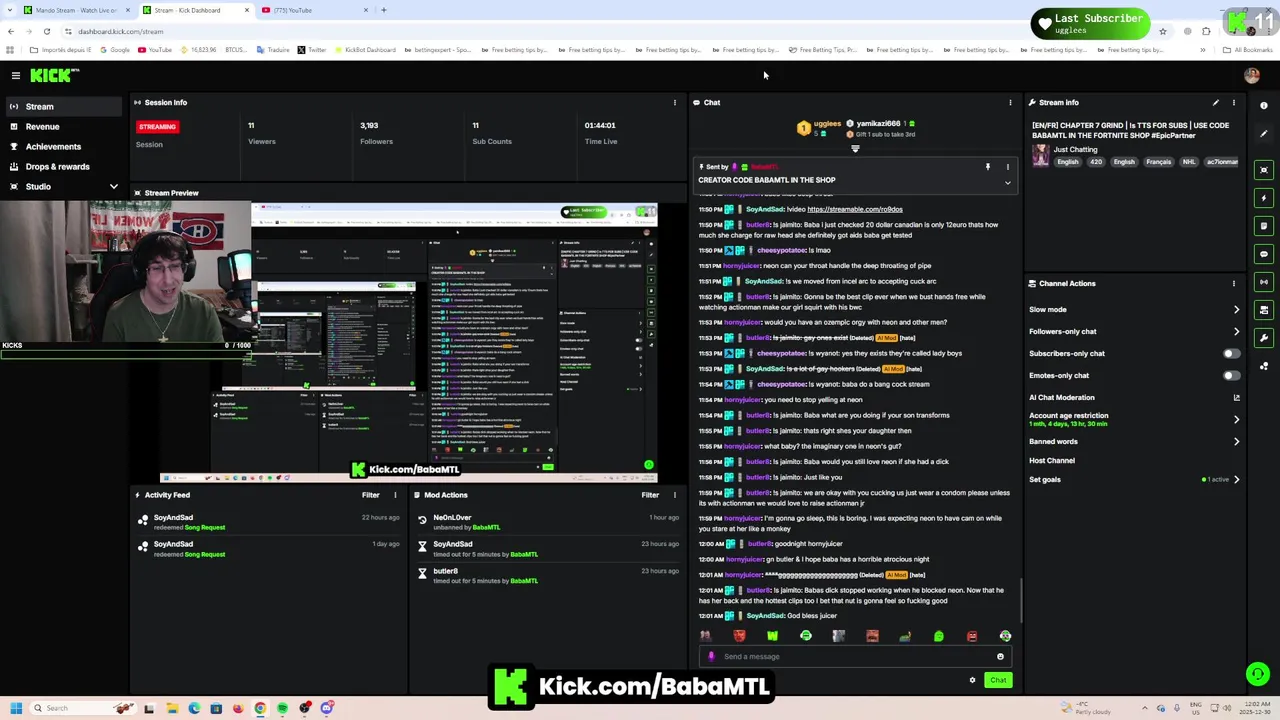Toggle Emotes-only chat switch

point(1231,375)
